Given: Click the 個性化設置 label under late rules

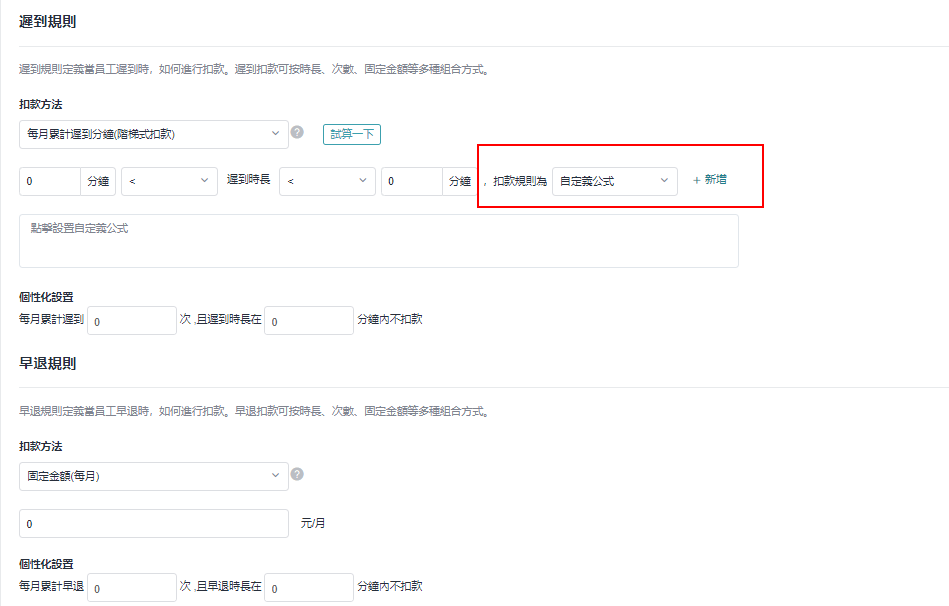Looking at the screenshot, I should click(x=46, y=298).
